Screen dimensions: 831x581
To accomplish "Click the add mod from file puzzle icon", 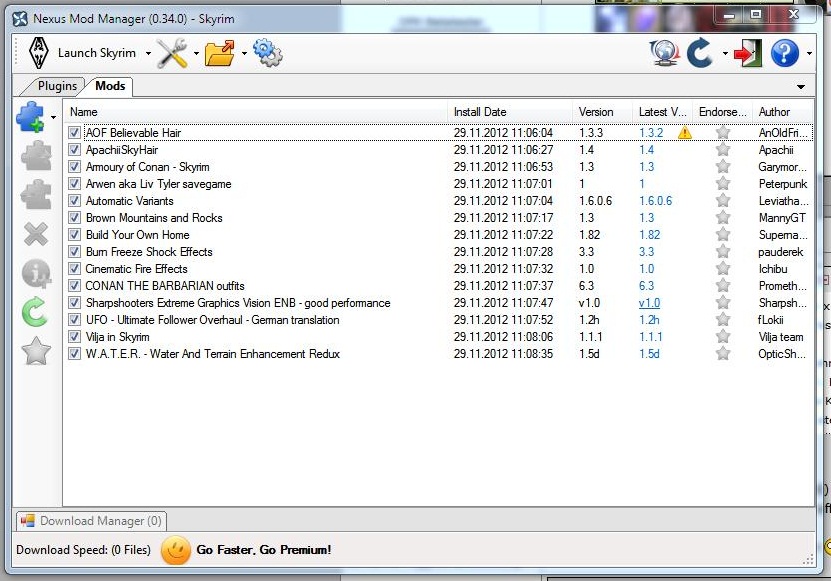I will 31,117.
